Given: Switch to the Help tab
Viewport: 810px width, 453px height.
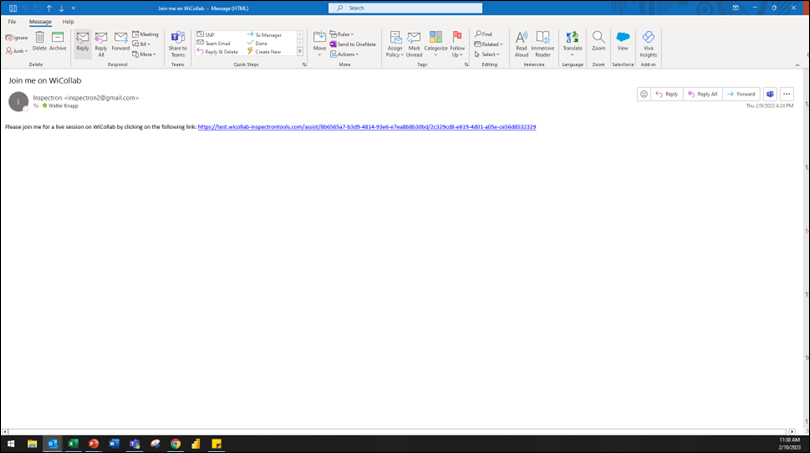Looking at the screenshot, I should (68, 21).
